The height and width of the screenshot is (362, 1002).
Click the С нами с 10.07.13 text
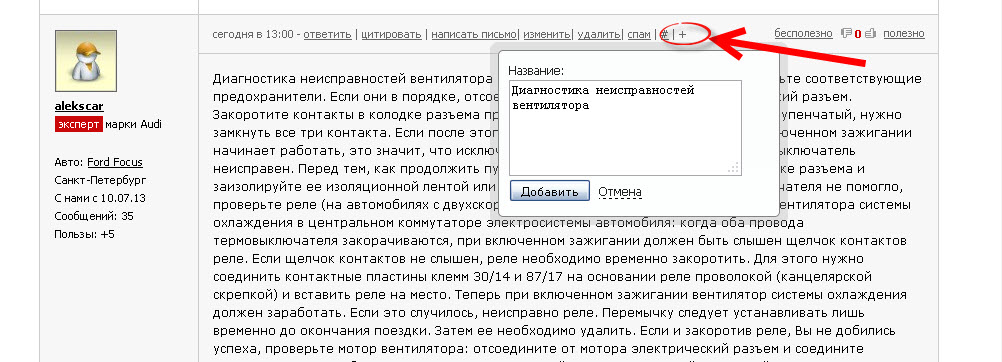pos(100,198)
